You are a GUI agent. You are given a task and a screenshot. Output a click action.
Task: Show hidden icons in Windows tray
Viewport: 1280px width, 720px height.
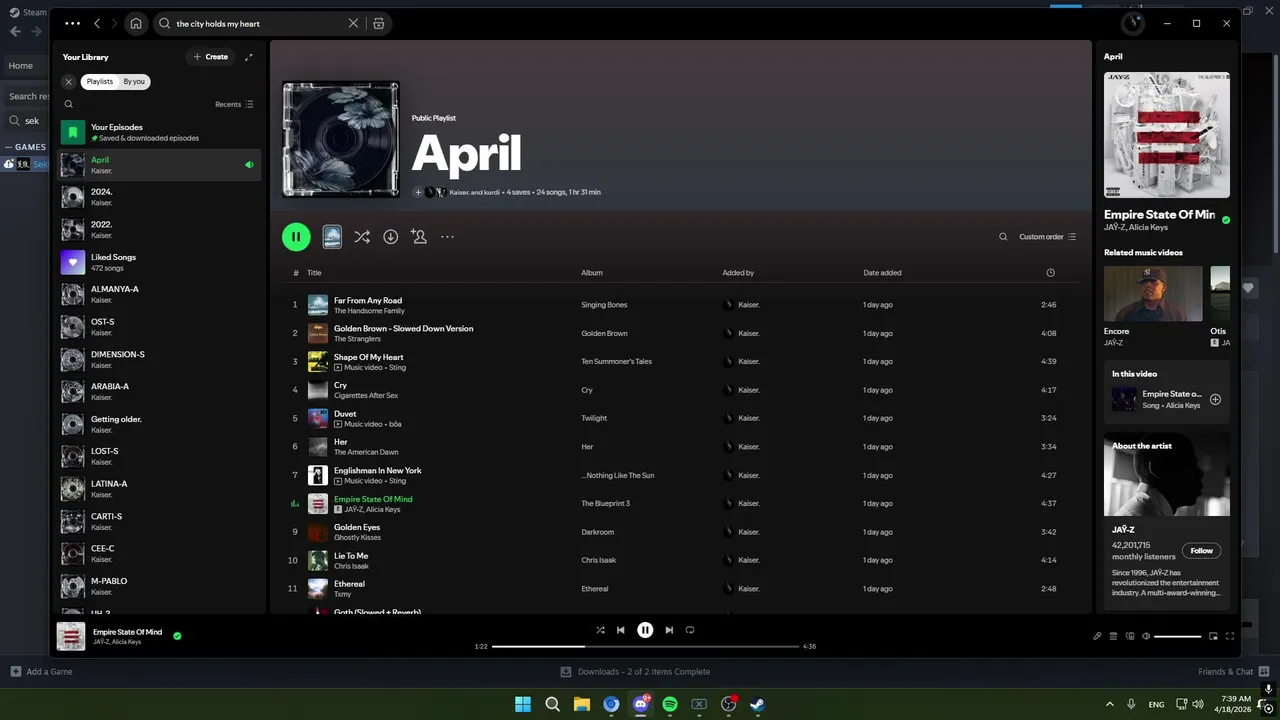pos(1109,704)
